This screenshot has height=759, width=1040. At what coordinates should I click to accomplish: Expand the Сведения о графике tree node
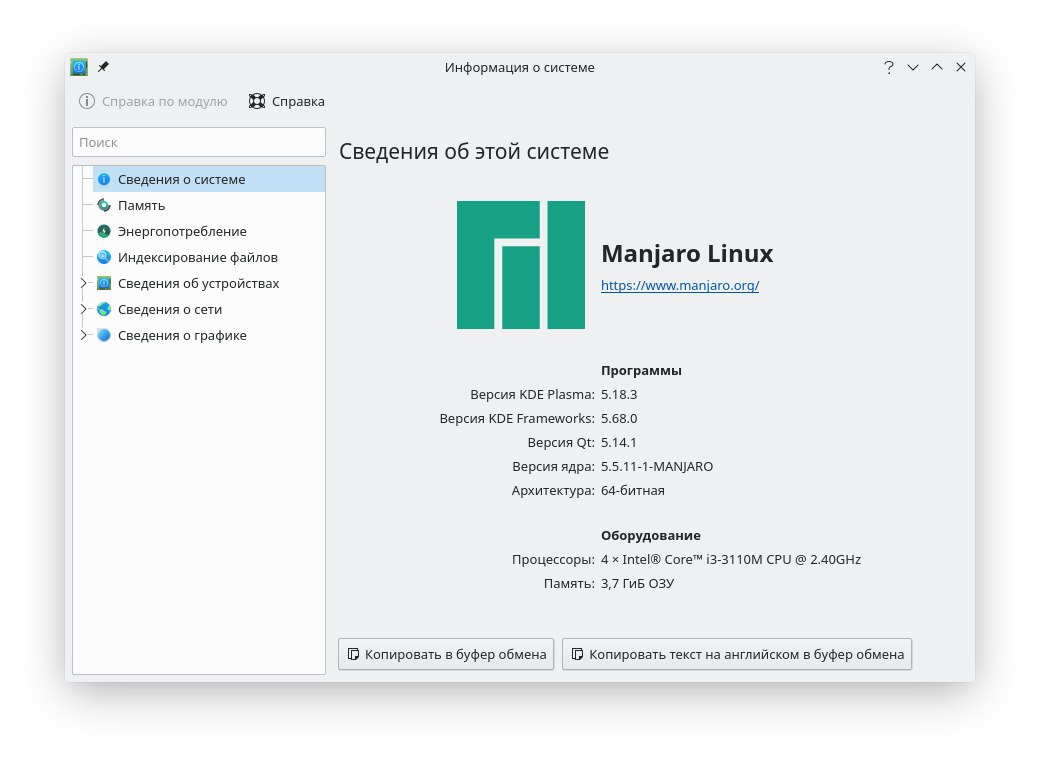[84, 335]
